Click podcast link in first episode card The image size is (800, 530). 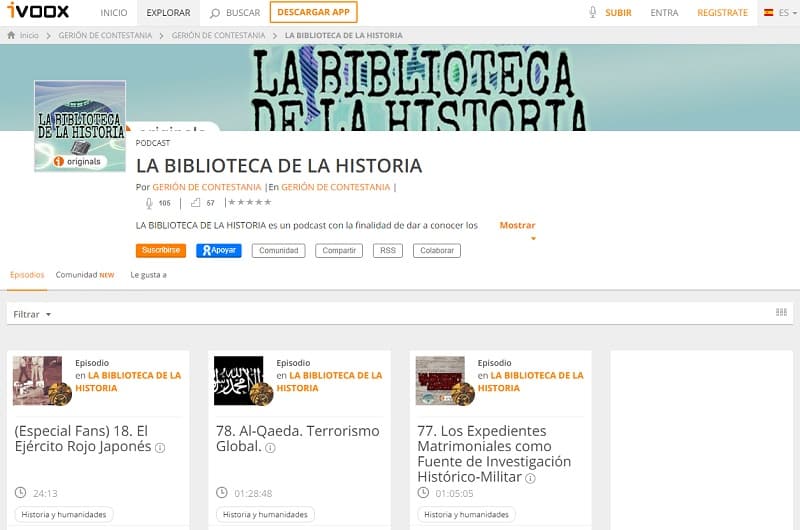128,382
